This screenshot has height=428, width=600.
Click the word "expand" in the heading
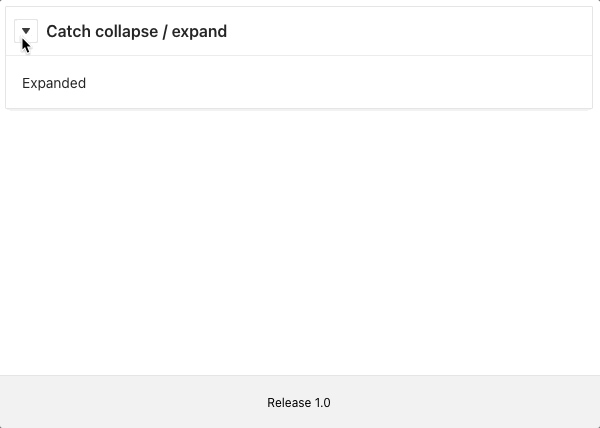click(x=199, y=32)
